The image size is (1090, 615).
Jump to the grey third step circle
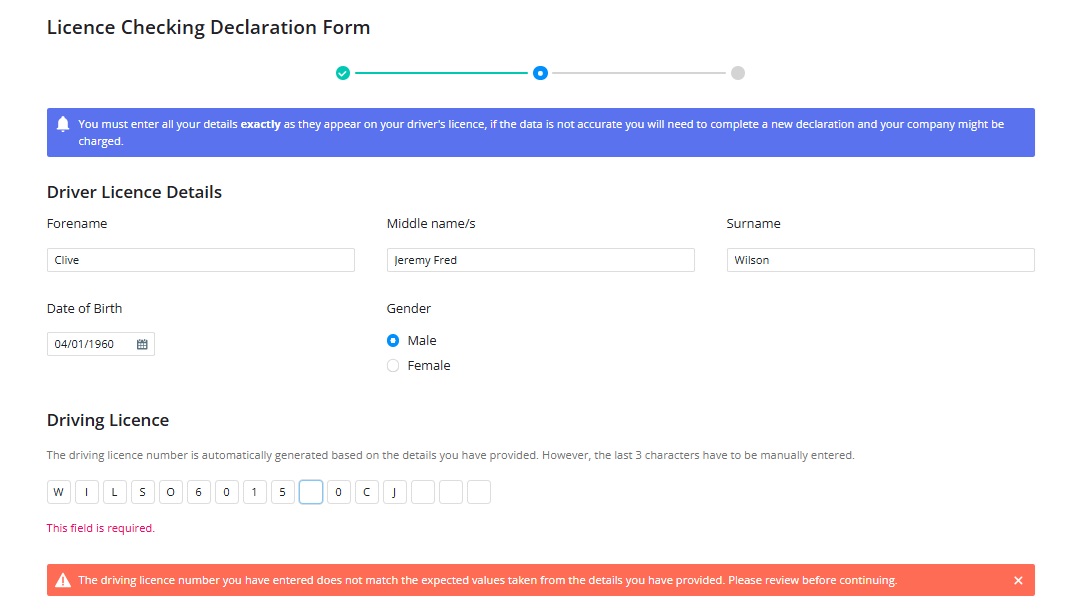[738, 73]
